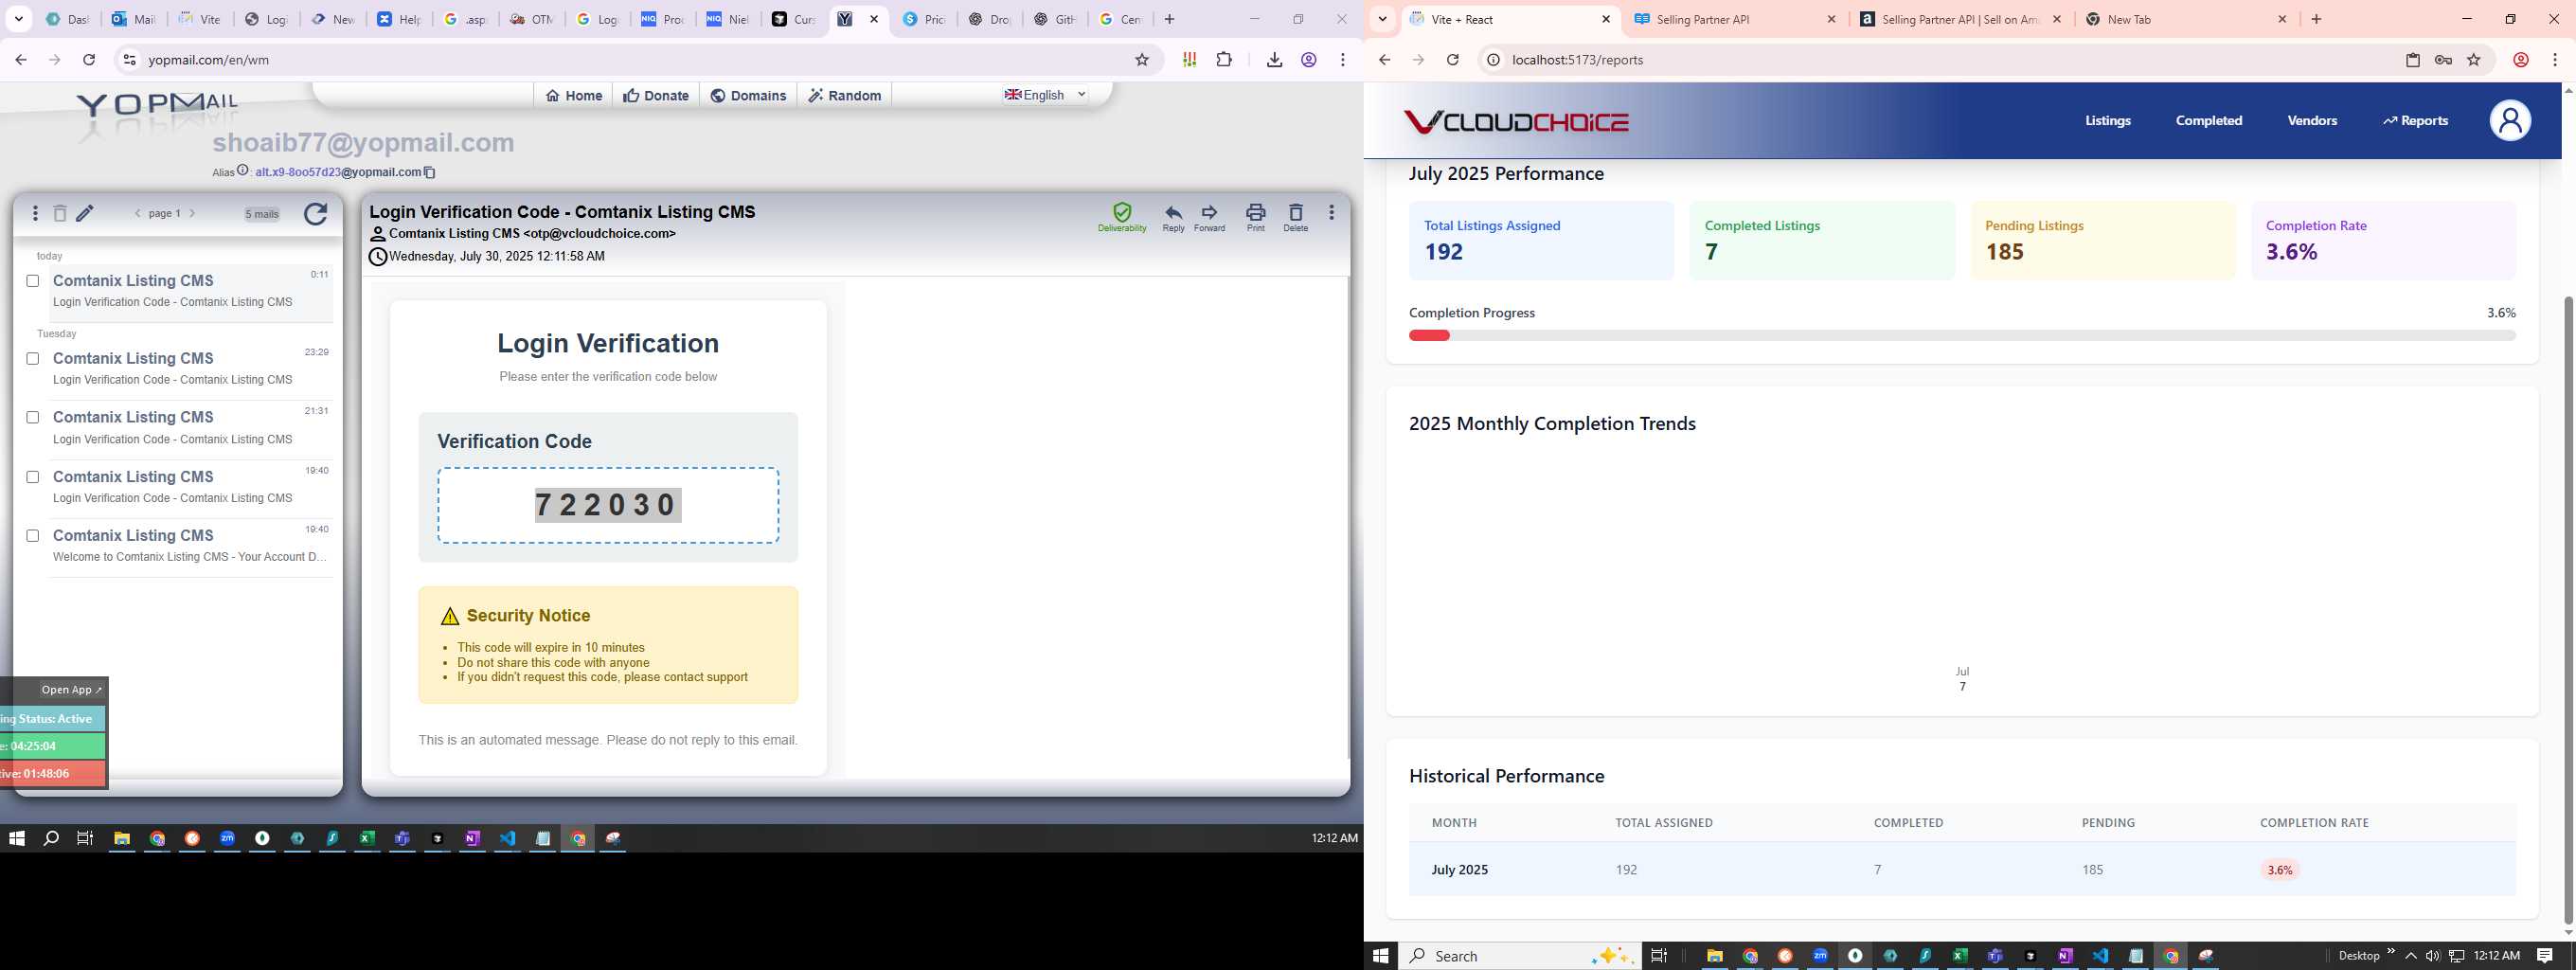2576x970 pixels.
Task: Go to next inbox page chevron
Action: [192, 213]
